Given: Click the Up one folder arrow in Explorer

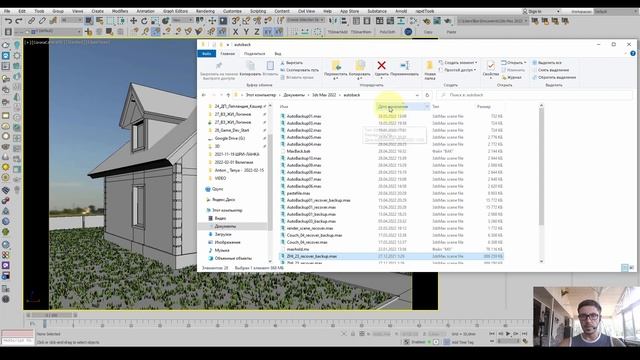Looking at the screenshot, I should click(228, 95).
